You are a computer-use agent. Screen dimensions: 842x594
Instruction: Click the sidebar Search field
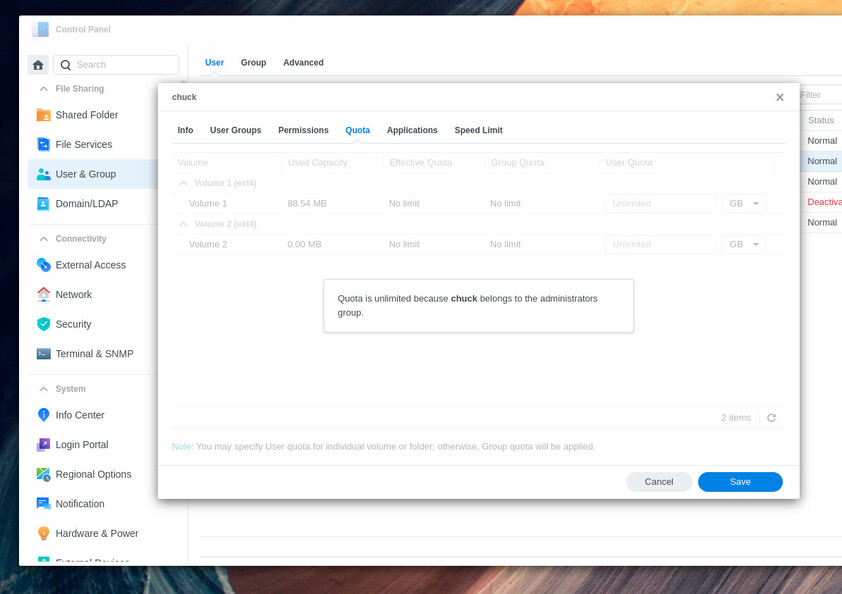(x=116, y=65)
